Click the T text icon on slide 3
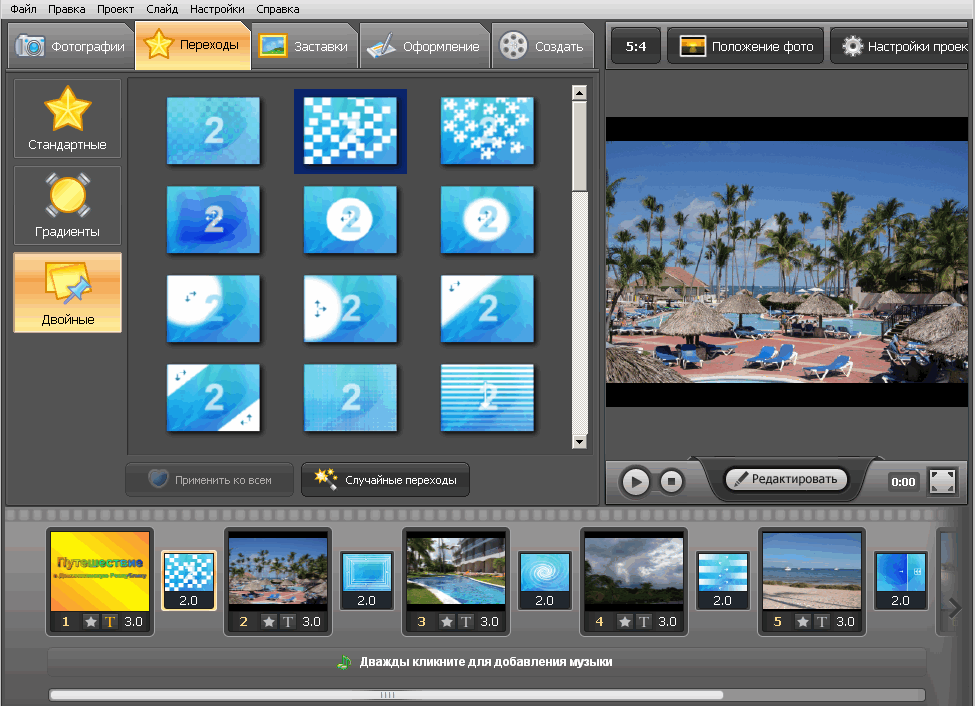Viewport: 975px width, 706px height. [465, 622]
